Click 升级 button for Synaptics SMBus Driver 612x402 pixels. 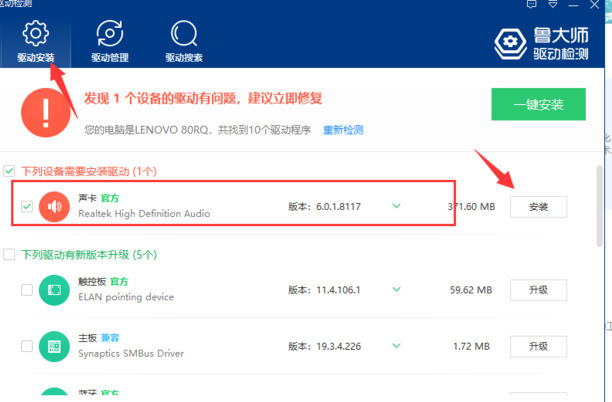[538, 346]
